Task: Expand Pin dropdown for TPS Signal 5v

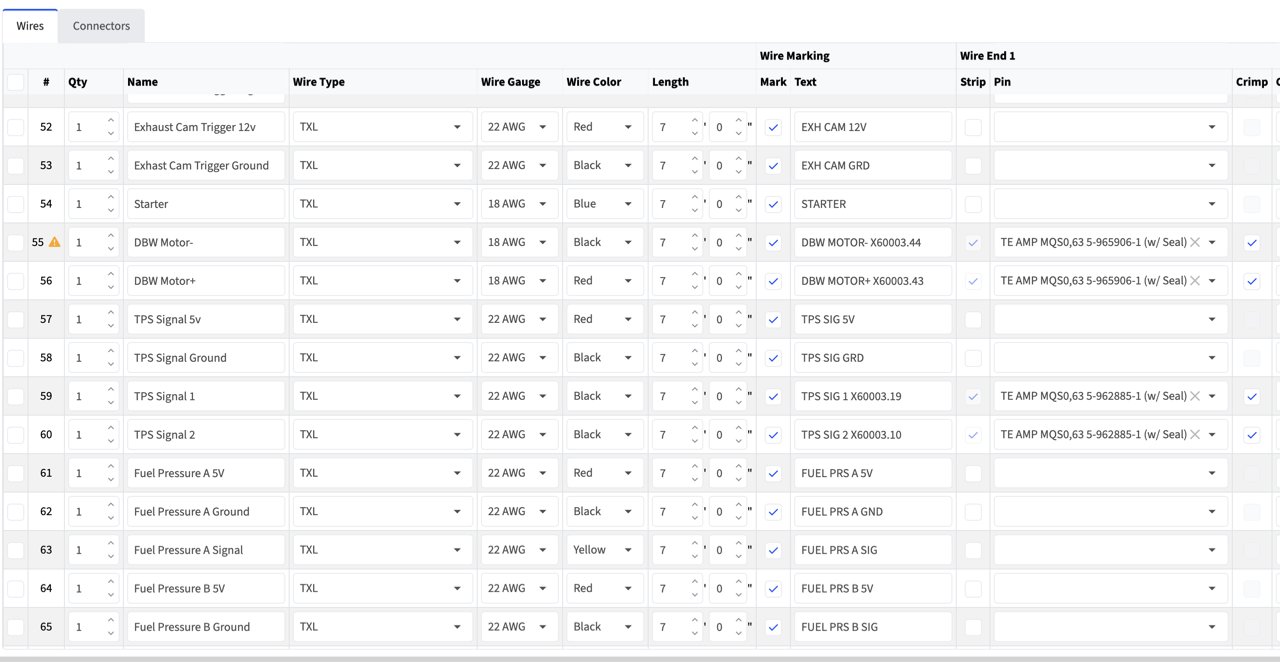Action: 1211,320
